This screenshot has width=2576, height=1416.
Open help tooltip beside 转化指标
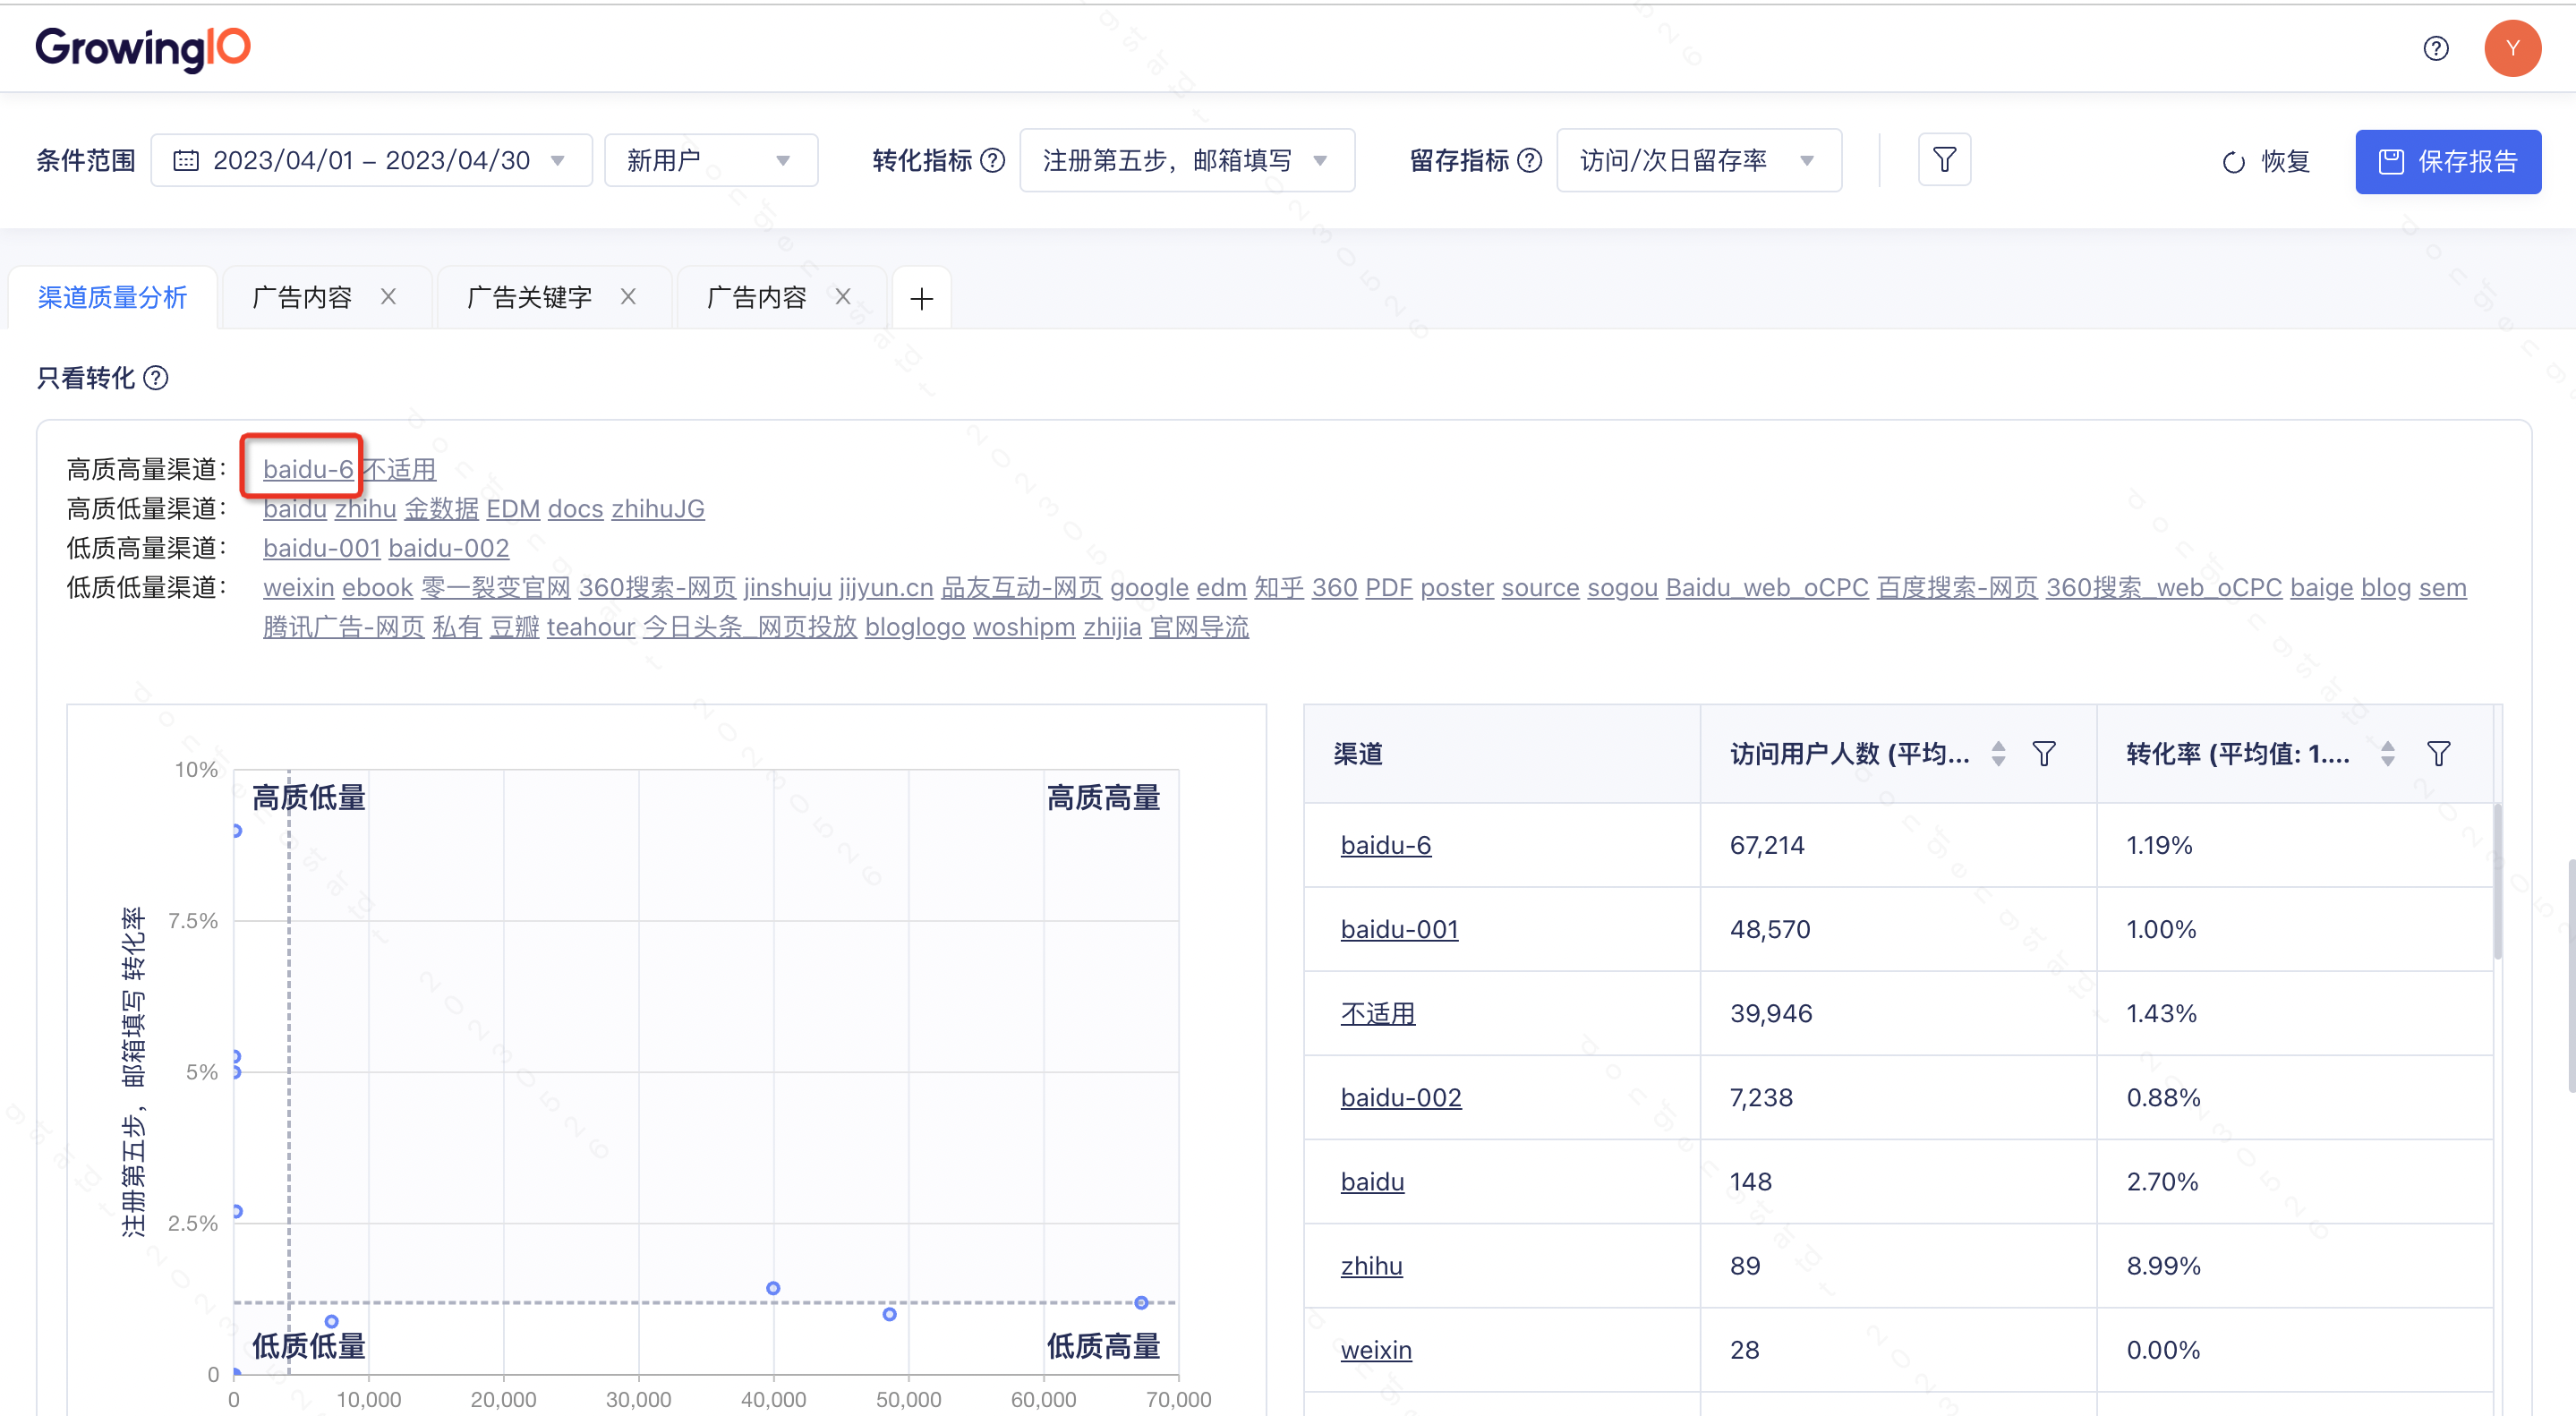point(992,160)
